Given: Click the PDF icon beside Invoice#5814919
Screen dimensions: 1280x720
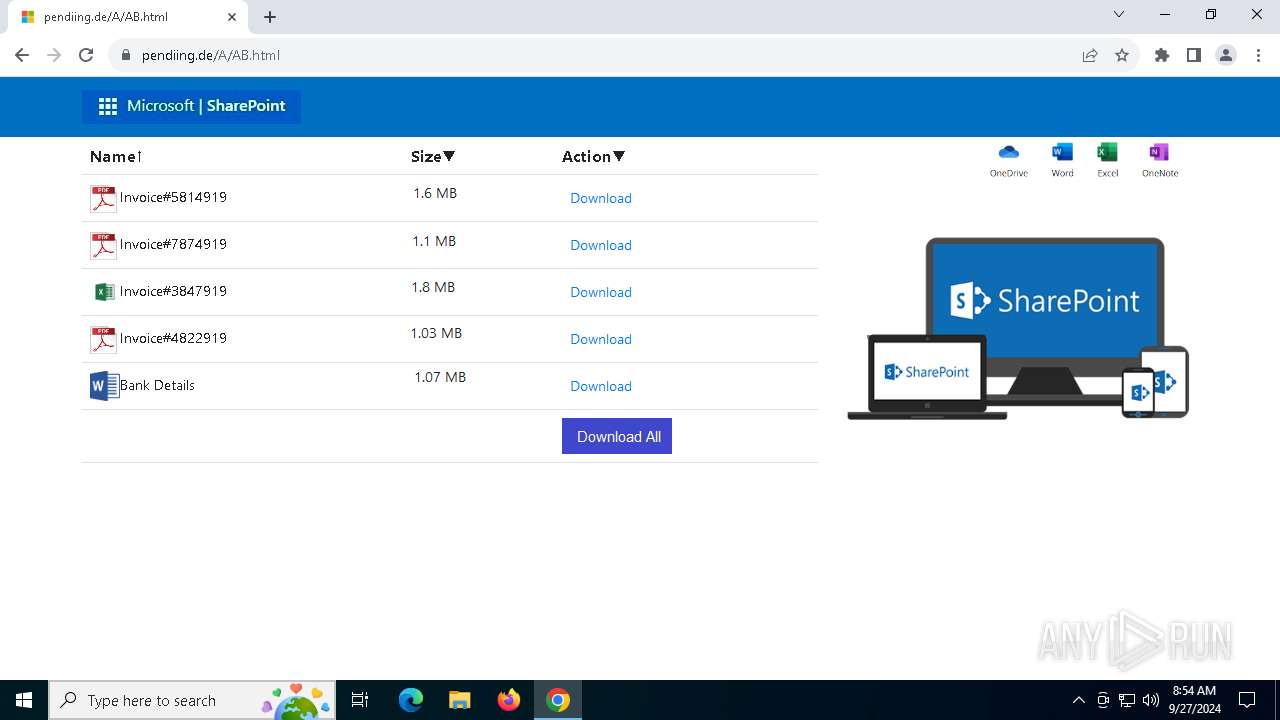Looking at the screenshot, I should [103, 199].
